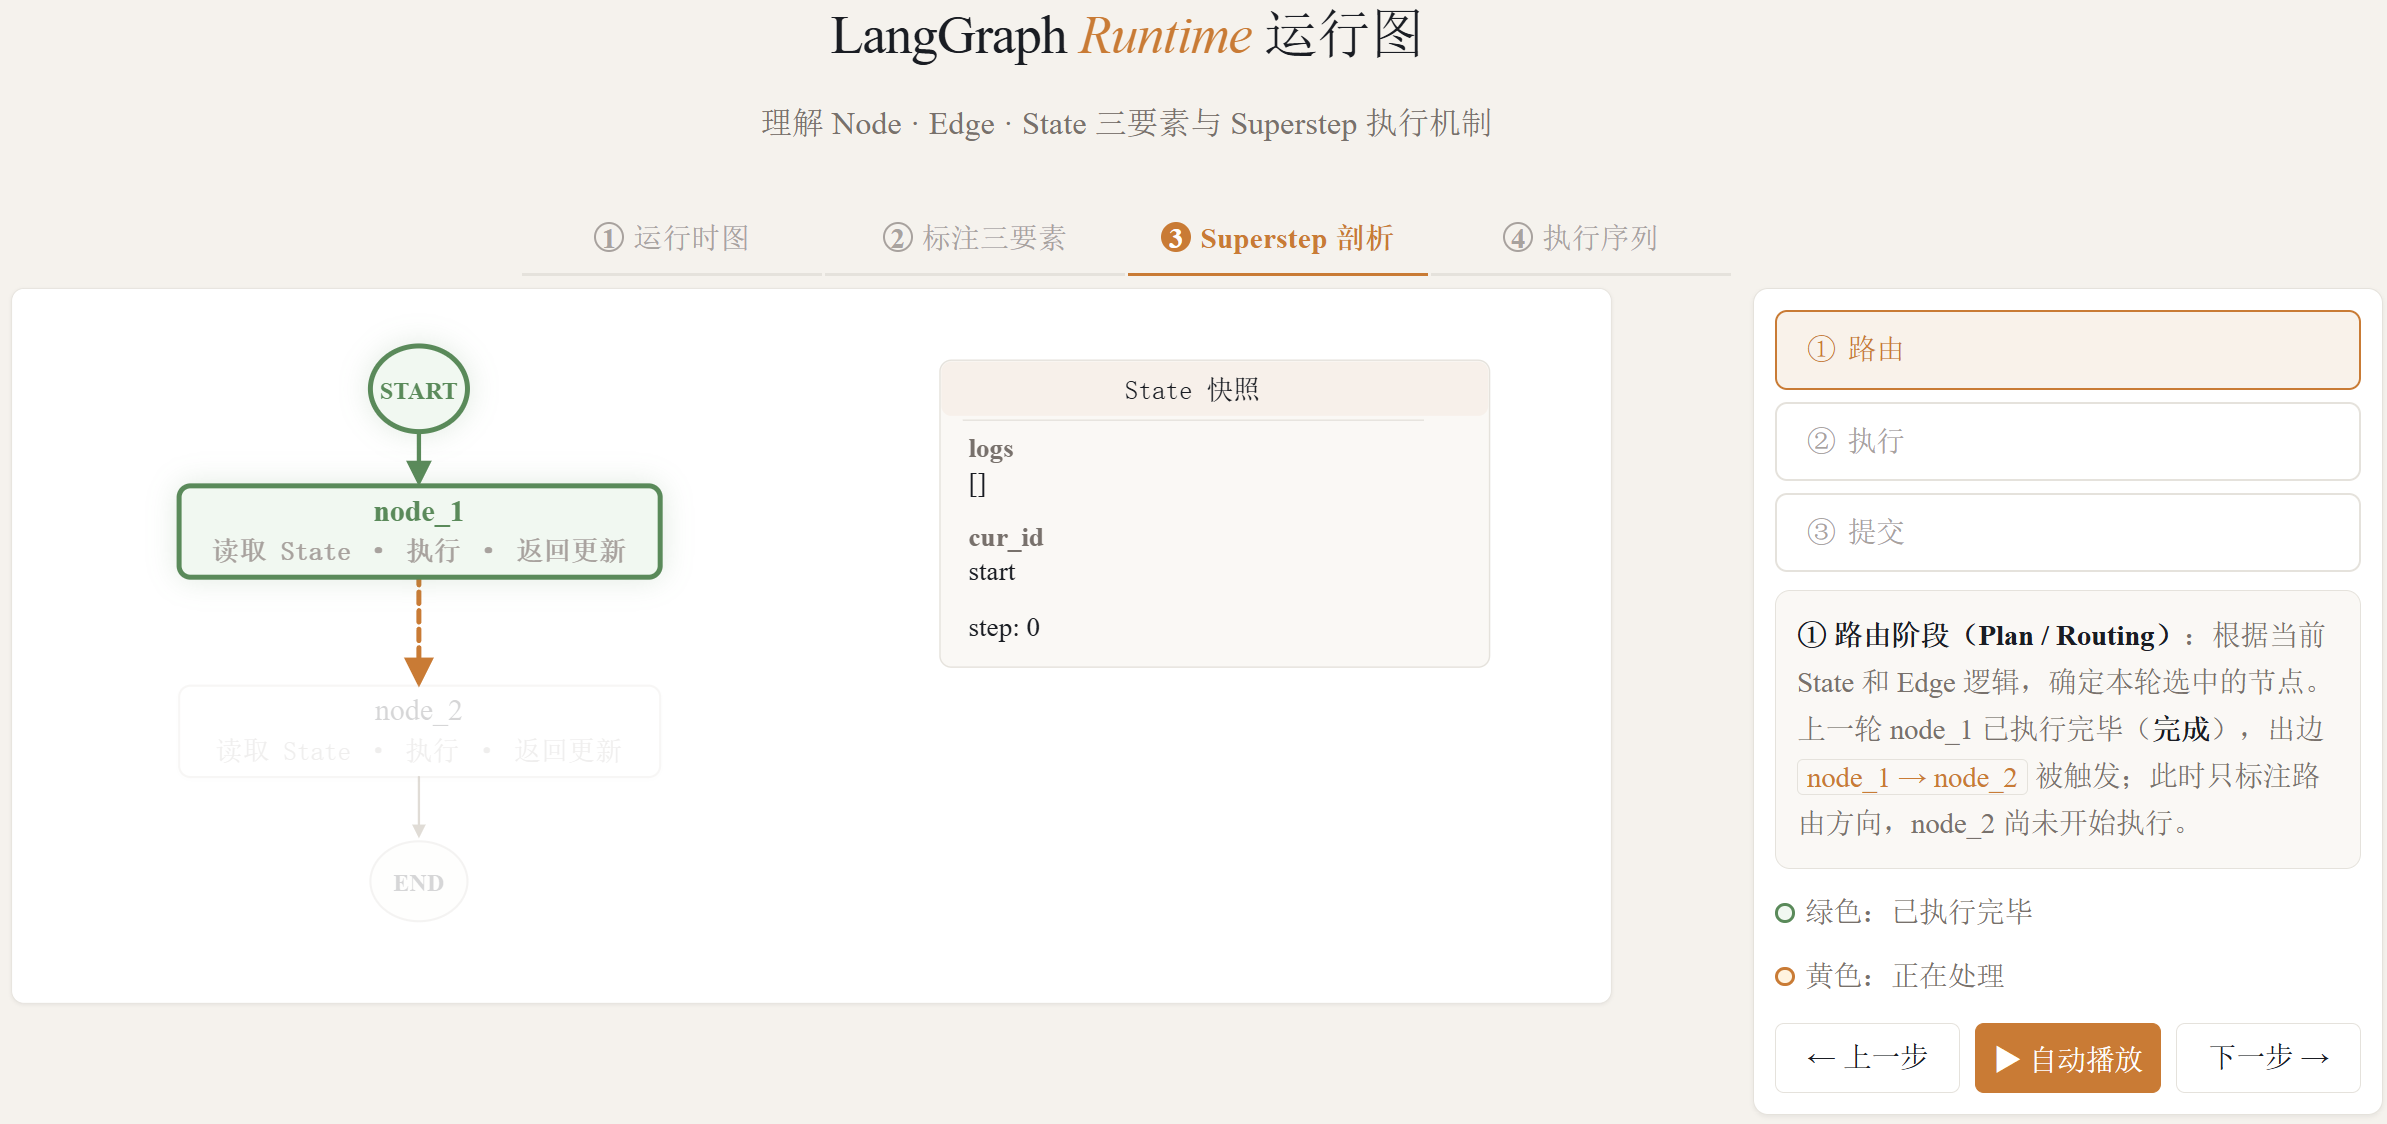Screen dimensions: 2387x1124
Task: Go back with 上一步 button
Action: click(1867, 1058)
